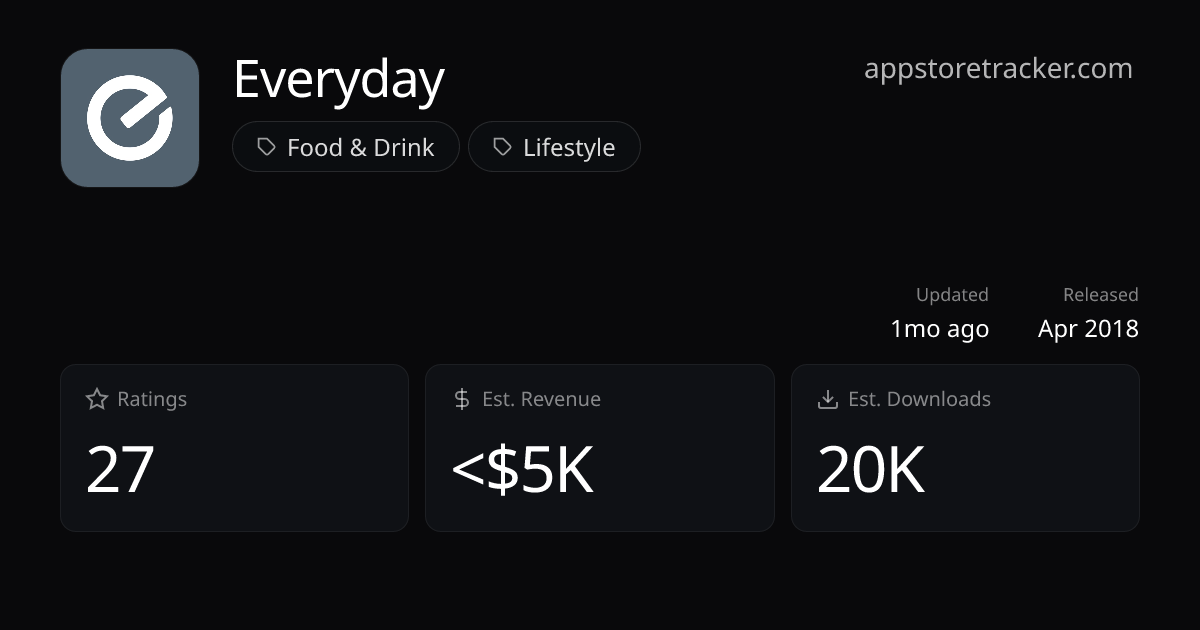Click the Everyday app title

point(339,79)
